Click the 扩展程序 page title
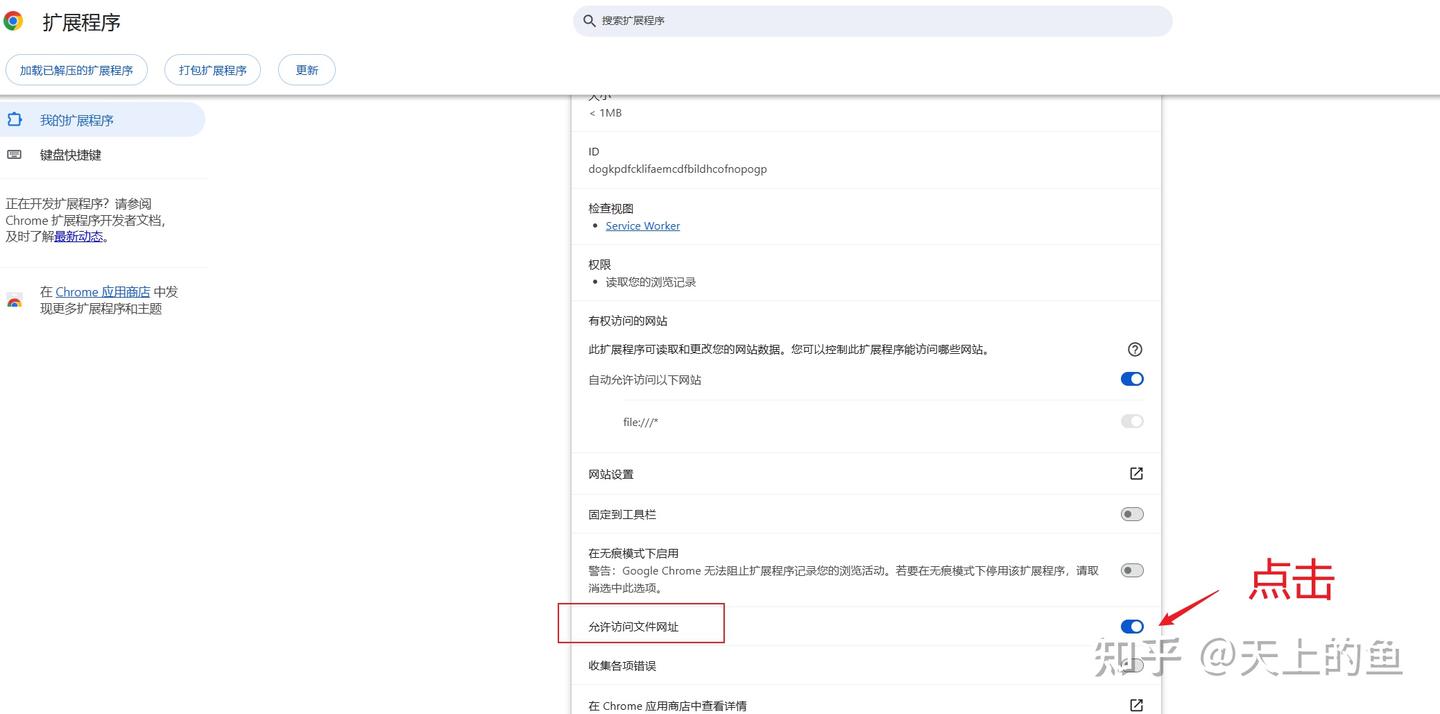 tap(82, 22)
